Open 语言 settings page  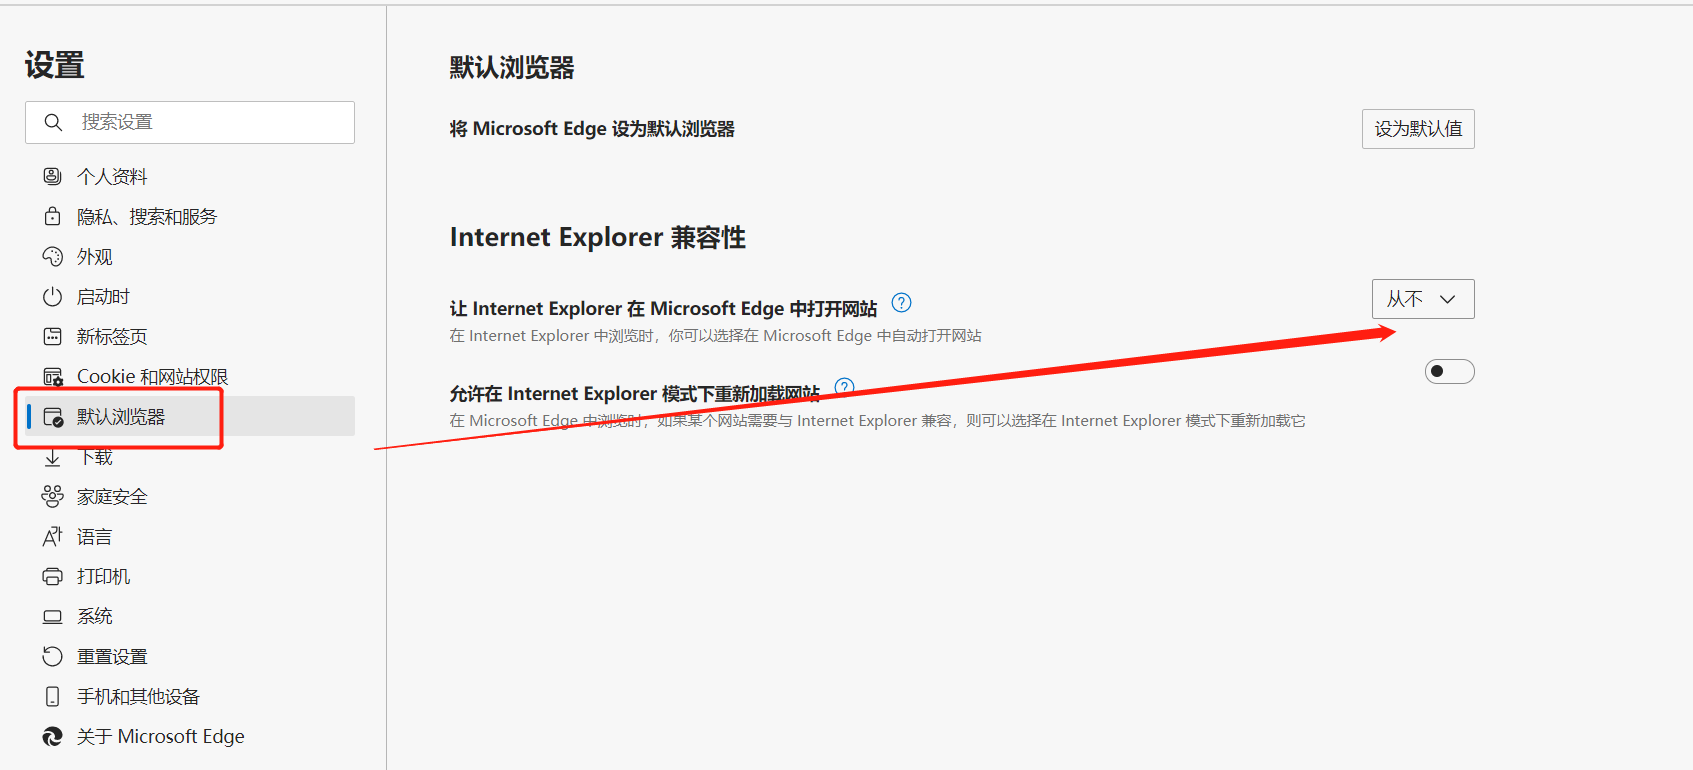click(x=190, y=536)
